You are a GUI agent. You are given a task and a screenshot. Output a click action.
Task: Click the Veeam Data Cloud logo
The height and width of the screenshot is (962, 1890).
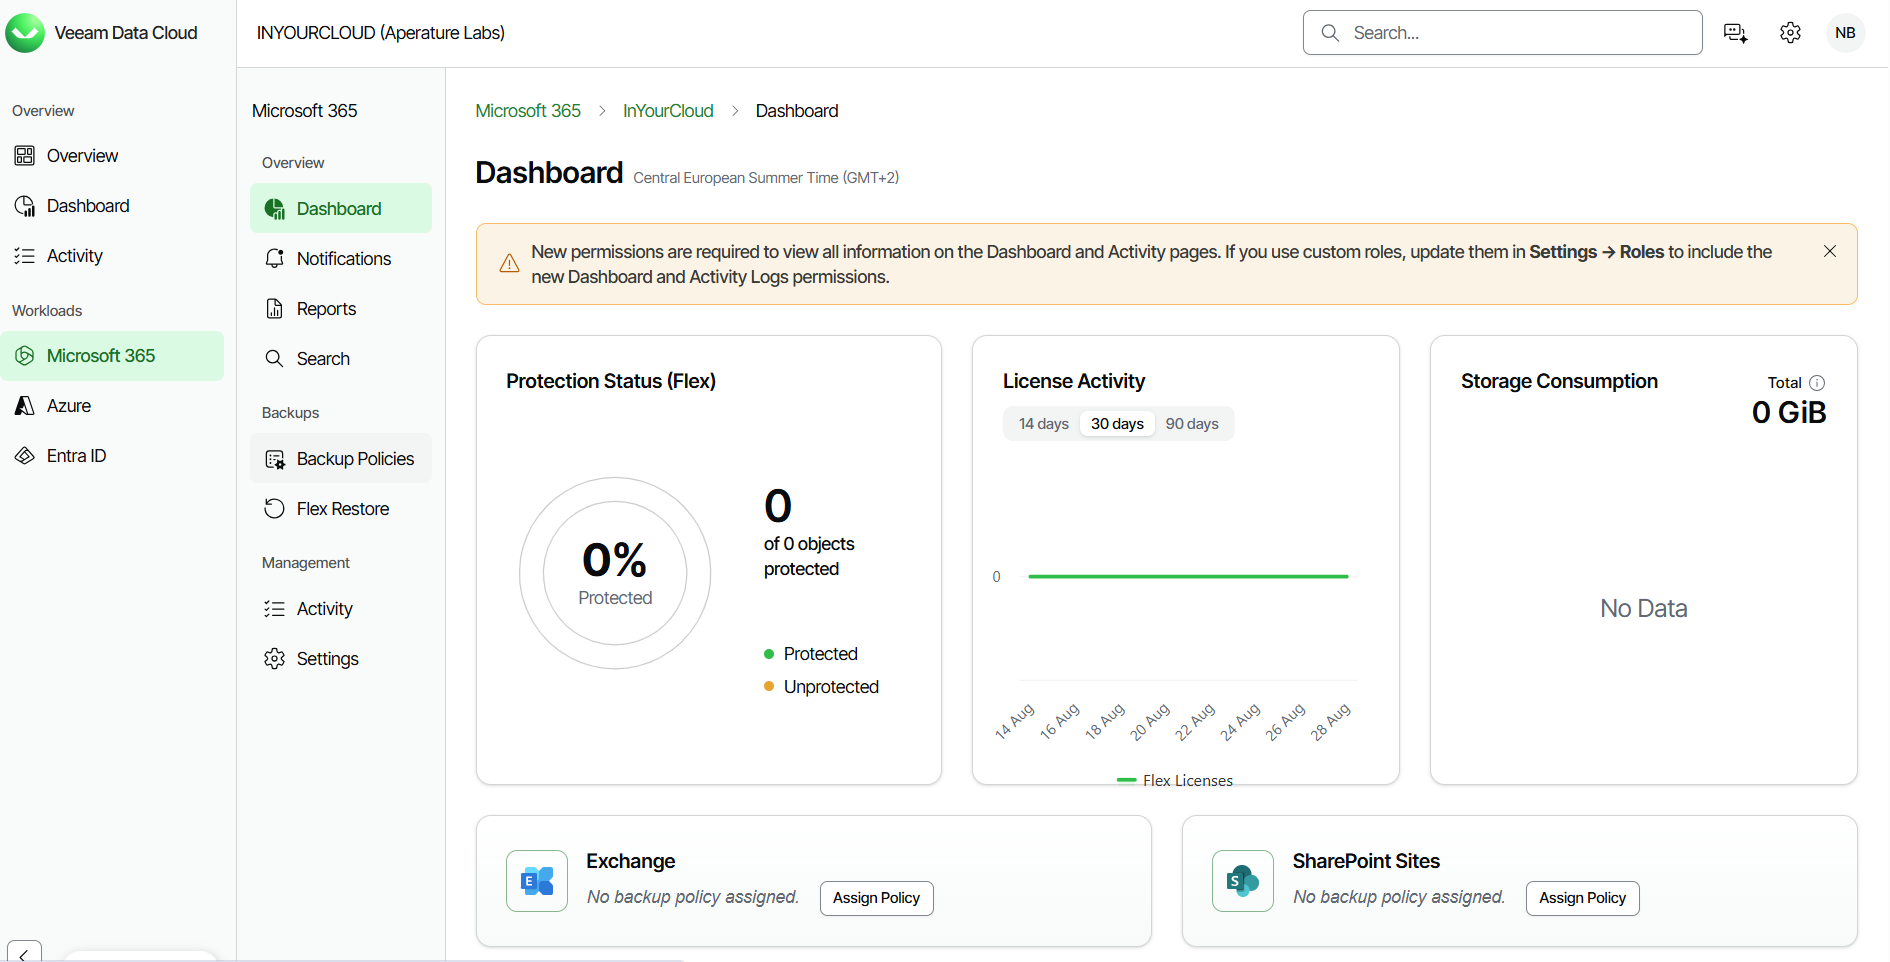pyautogui.click(x=25, y=33)
